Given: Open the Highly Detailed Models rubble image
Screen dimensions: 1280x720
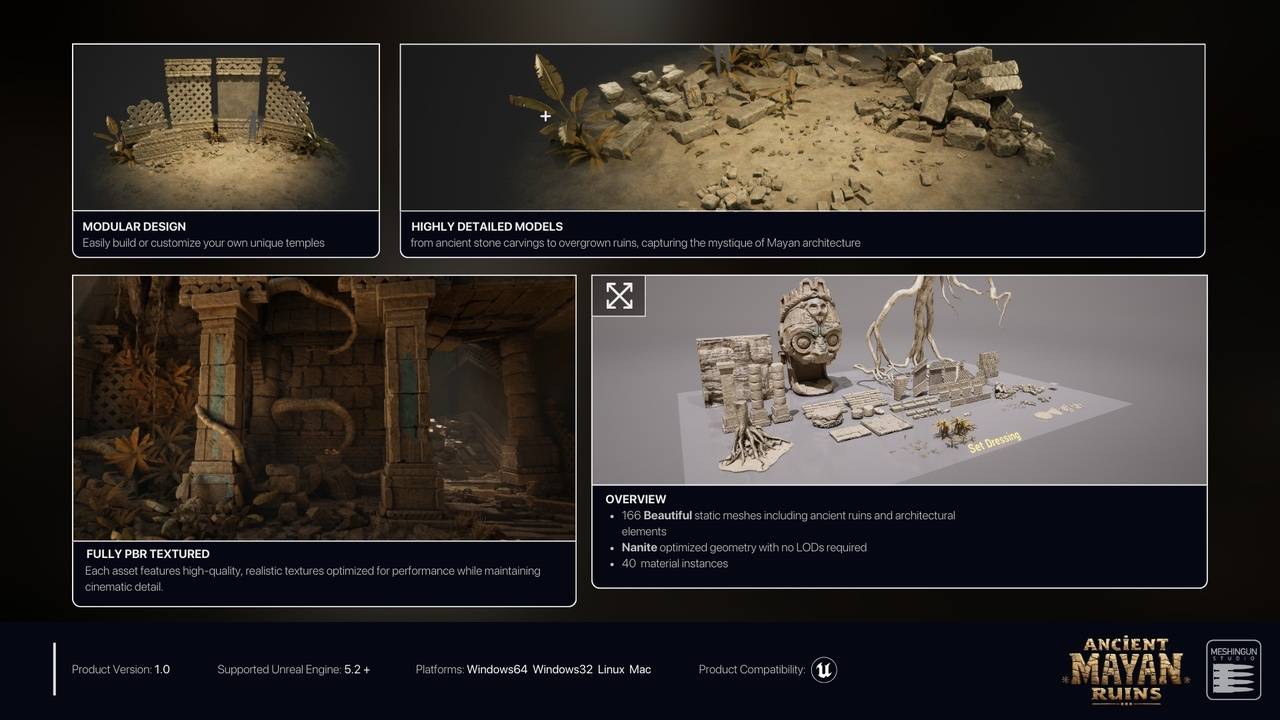Looking at the screenshot, I should [802, 127].
